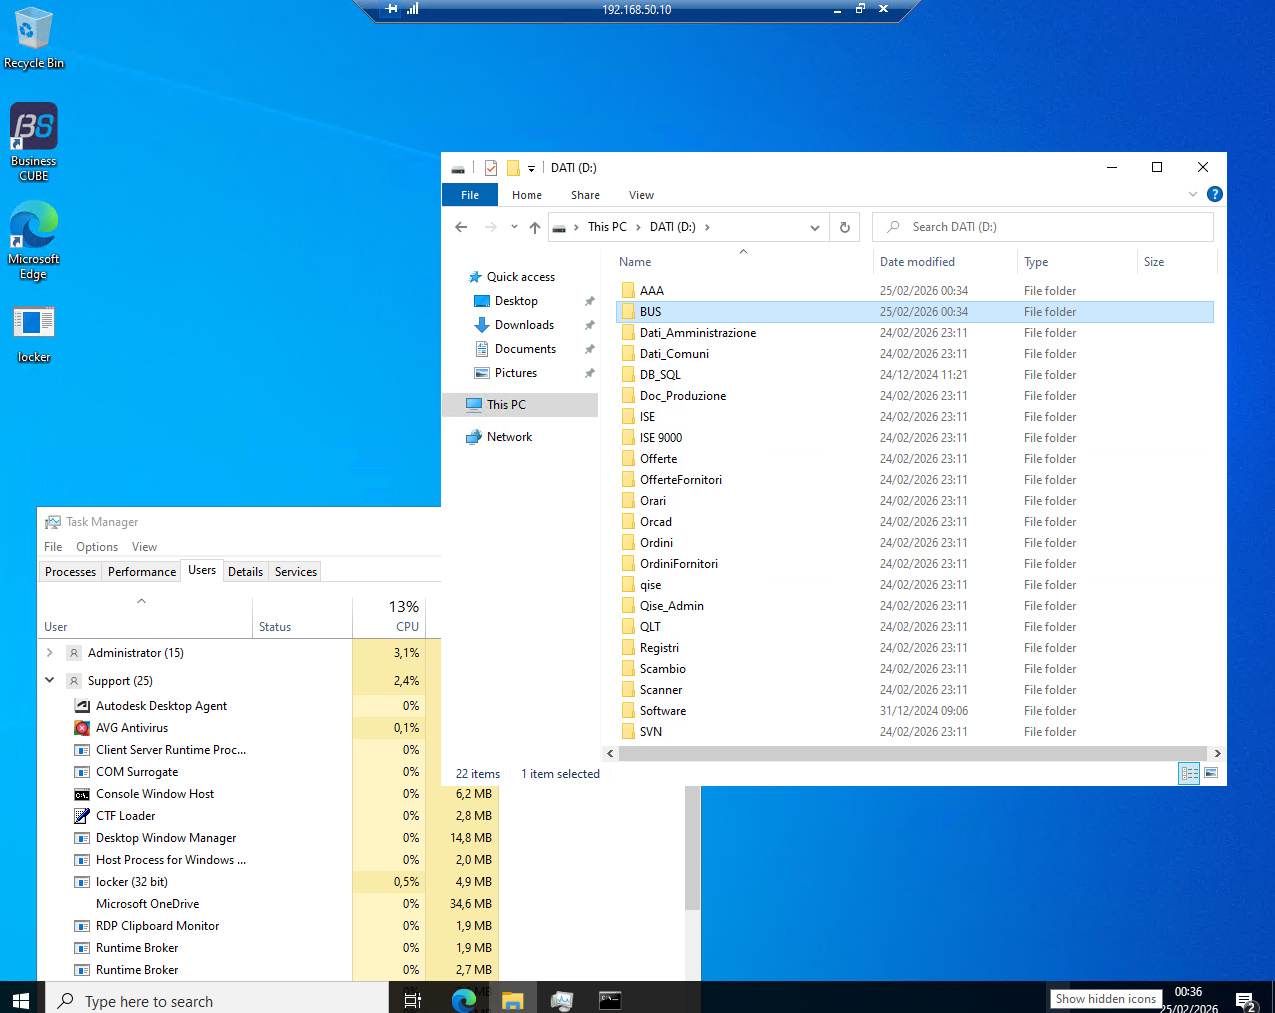
Task: Go back in File Explorer navigation
Action: tap(461, 227)
